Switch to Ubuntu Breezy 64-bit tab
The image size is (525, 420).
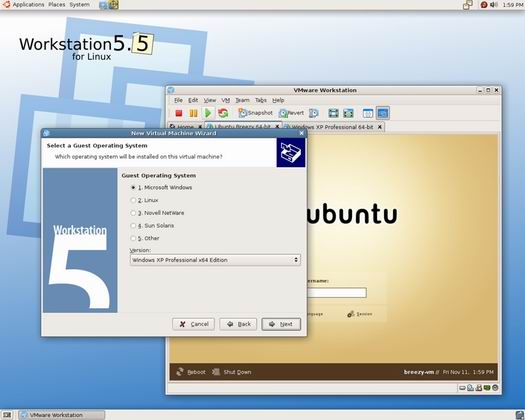point(243,126)
